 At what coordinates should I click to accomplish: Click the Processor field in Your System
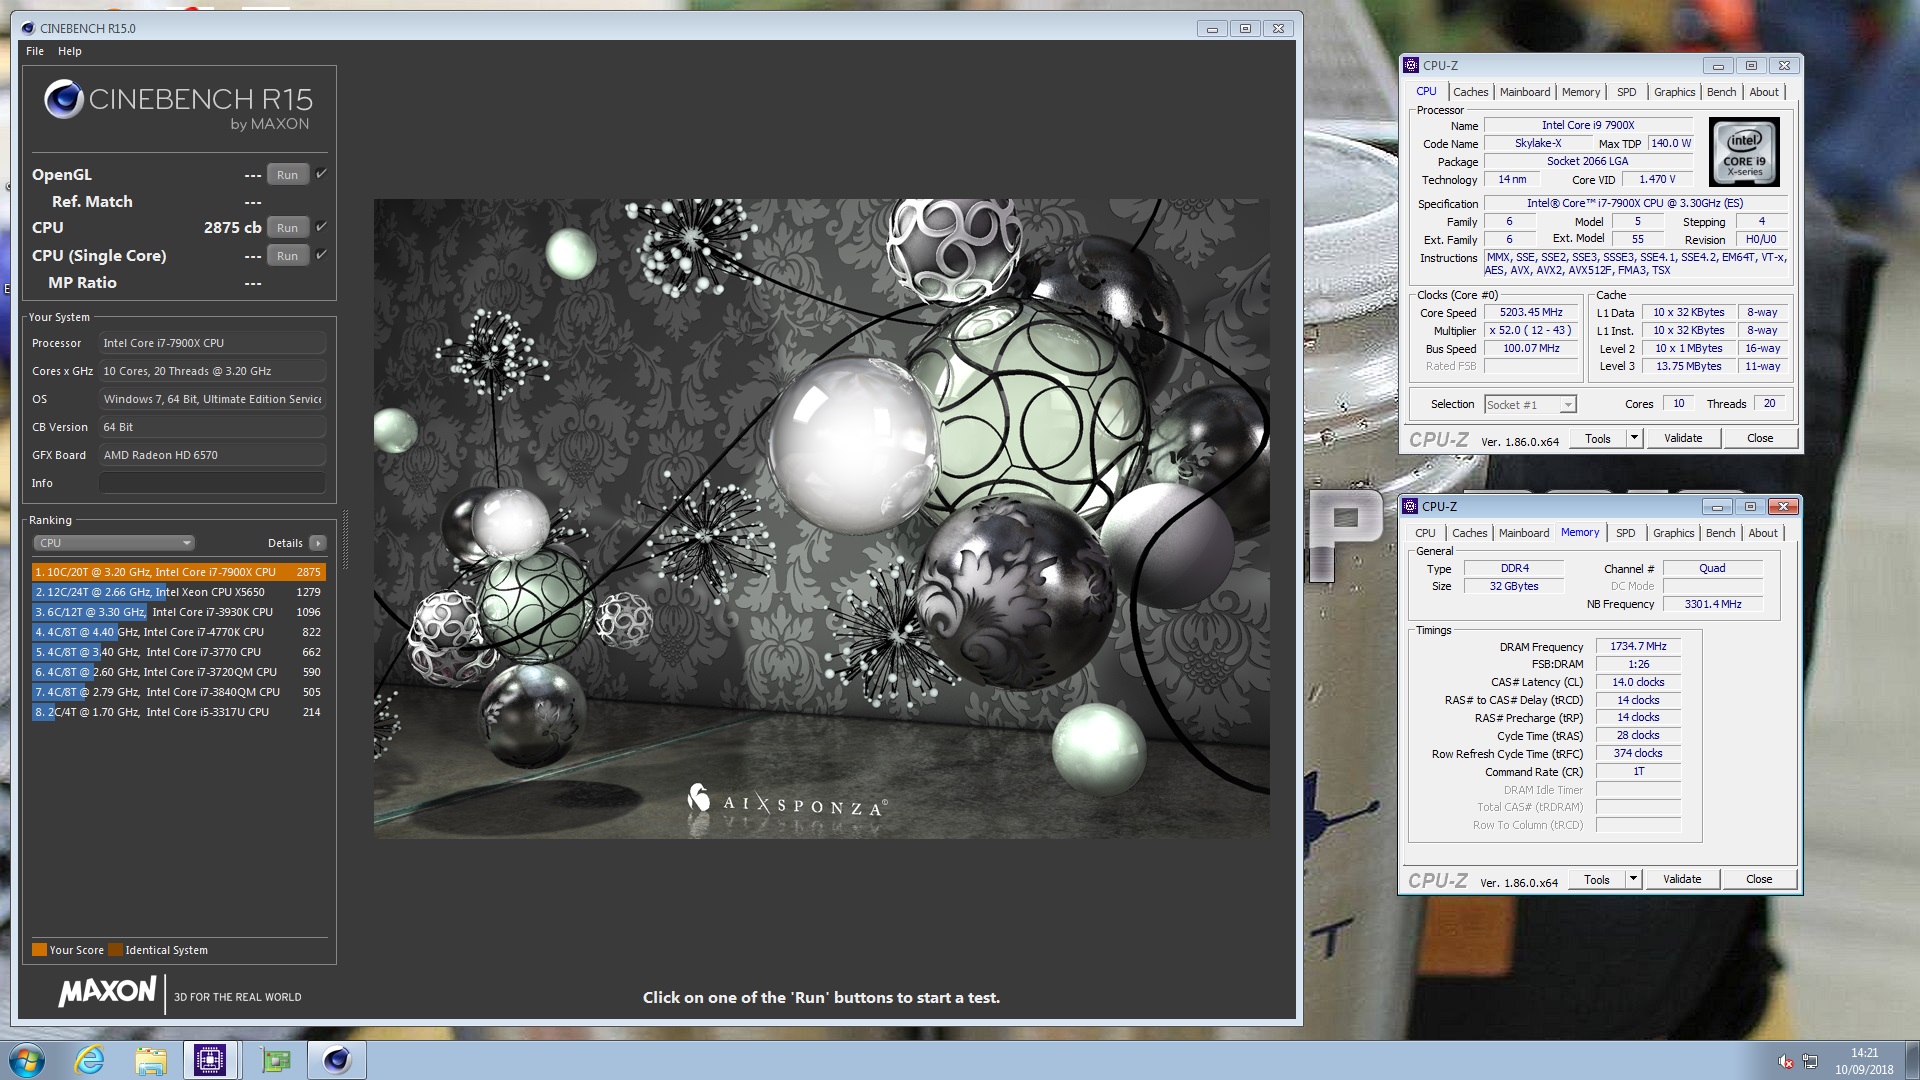(212, 343)
